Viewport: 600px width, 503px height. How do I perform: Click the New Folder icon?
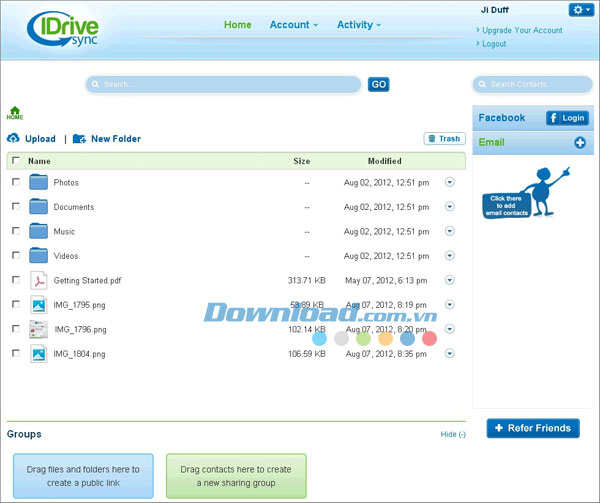pos(79,139)
